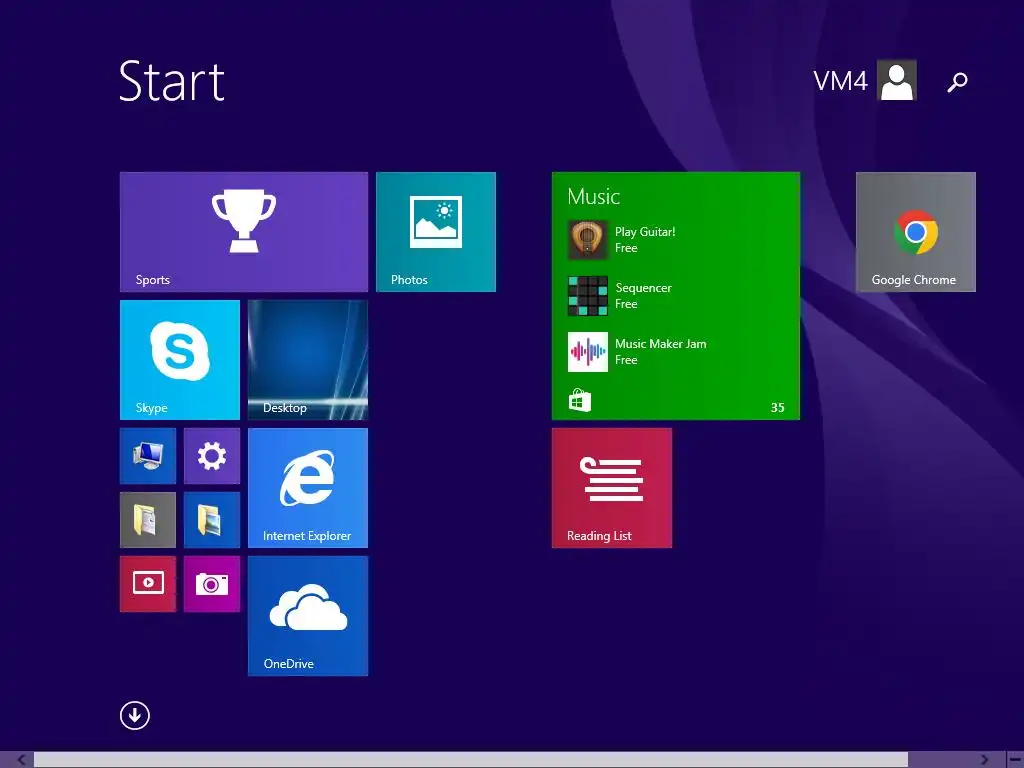Click the search magnifier icon
This screenshot has height=768, width=1024.
tap(957, 82)
